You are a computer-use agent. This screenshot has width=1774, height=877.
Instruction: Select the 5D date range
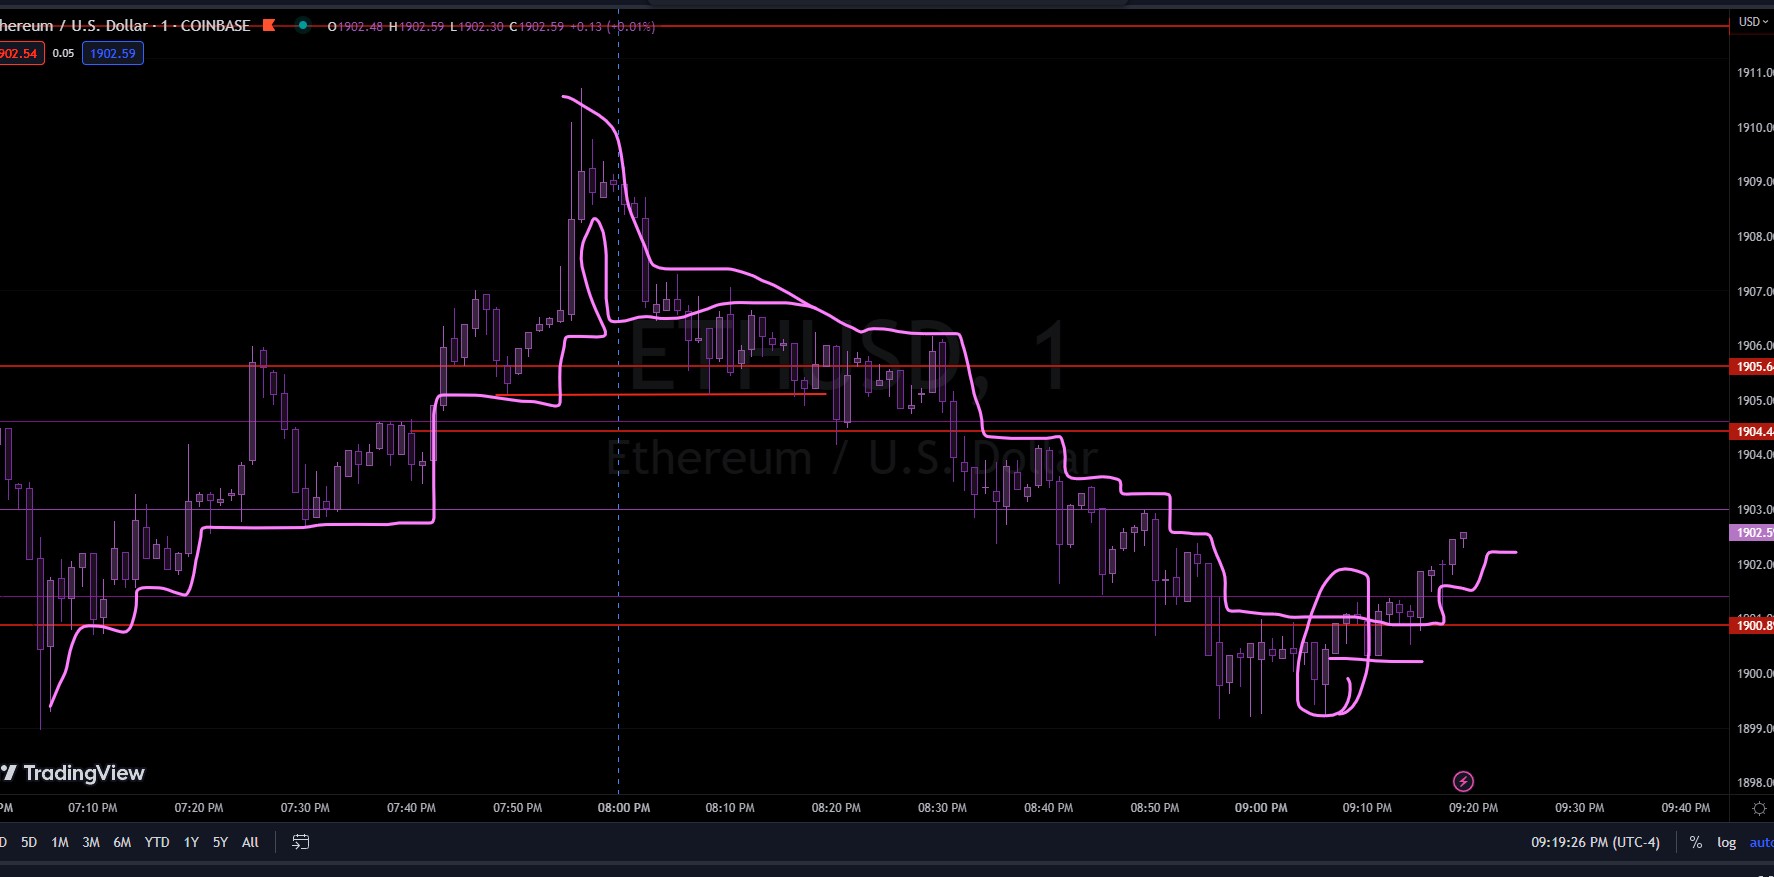29,842
